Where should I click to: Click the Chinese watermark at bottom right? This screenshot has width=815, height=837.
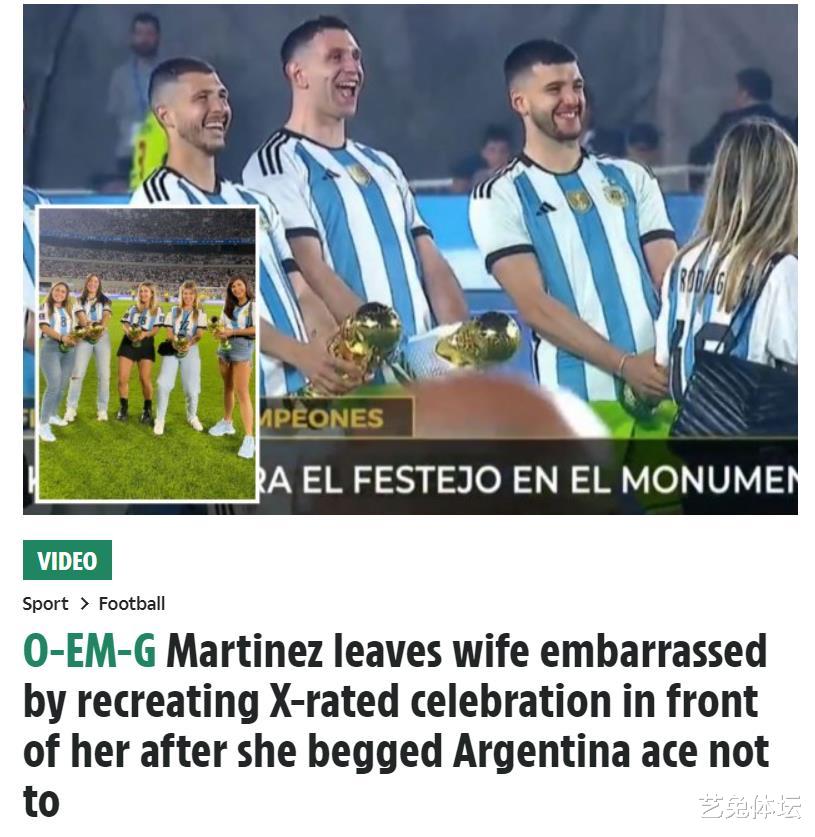[751, 807]
